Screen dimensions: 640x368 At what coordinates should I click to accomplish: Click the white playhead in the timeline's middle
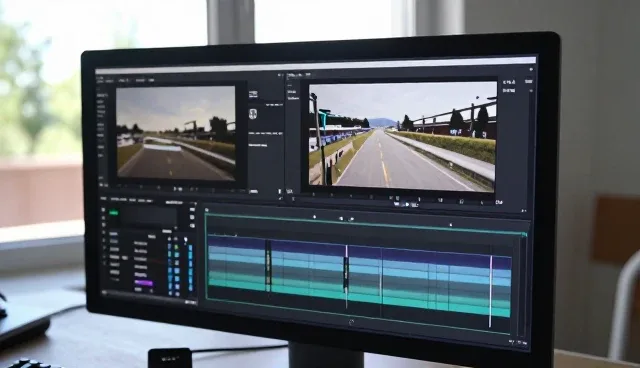(347, 277)
